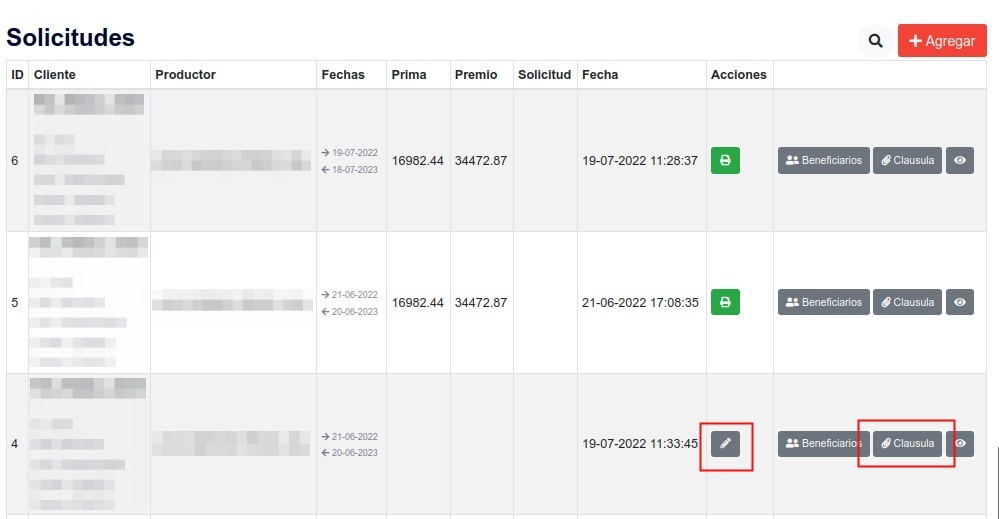Click the Productor column header
Image resolution: width=999 pixels, height=519 pixels.
185,75
